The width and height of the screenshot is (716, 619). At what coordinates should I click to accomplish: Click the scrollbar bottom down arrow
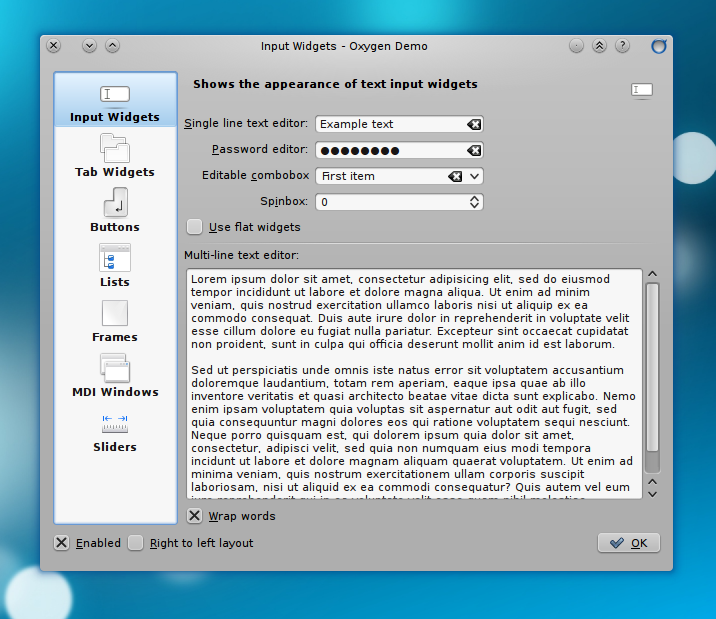pyautogui.click(x=653, y=494)
